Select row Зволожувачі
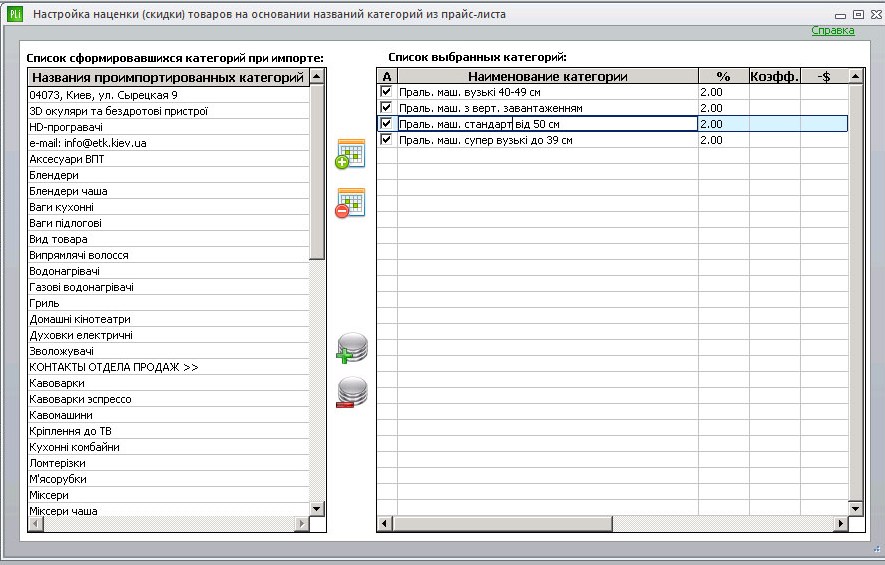 (168, 351)
